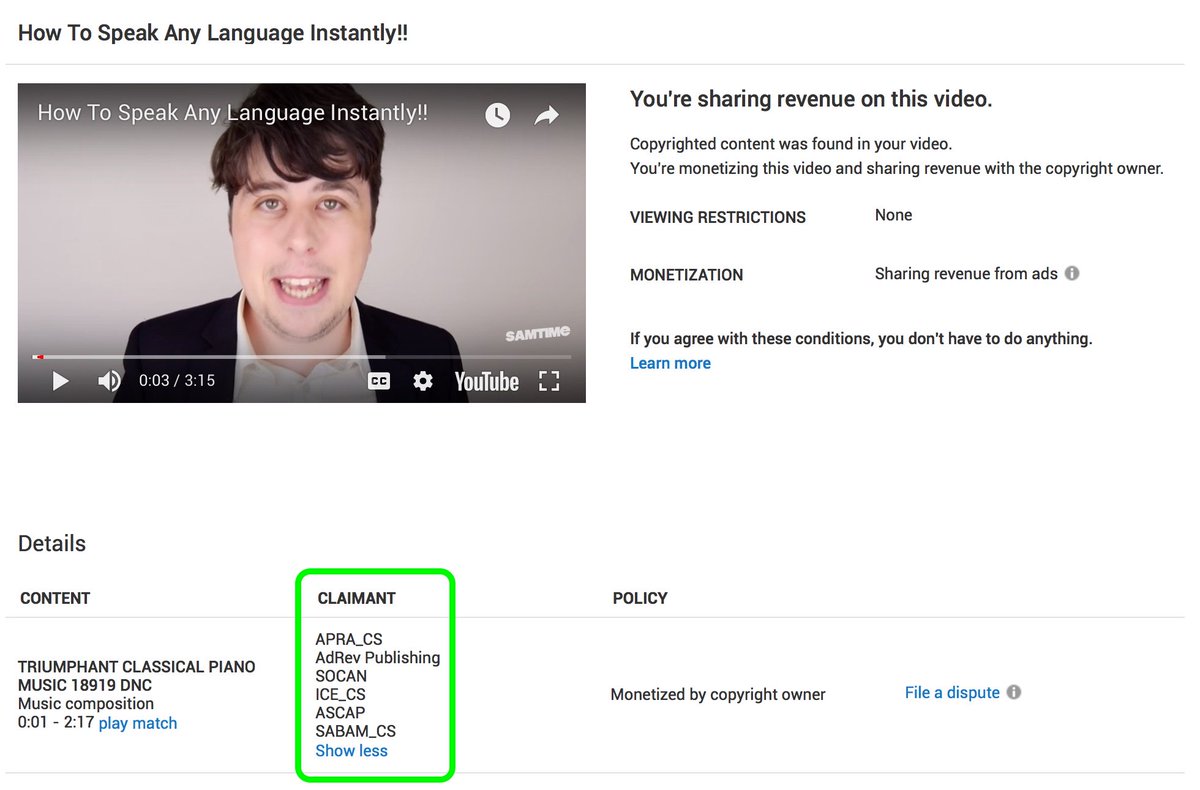Screen dimensions: 1200x790
Task: Open the Learn more link
Action: [x=670, y=363]
